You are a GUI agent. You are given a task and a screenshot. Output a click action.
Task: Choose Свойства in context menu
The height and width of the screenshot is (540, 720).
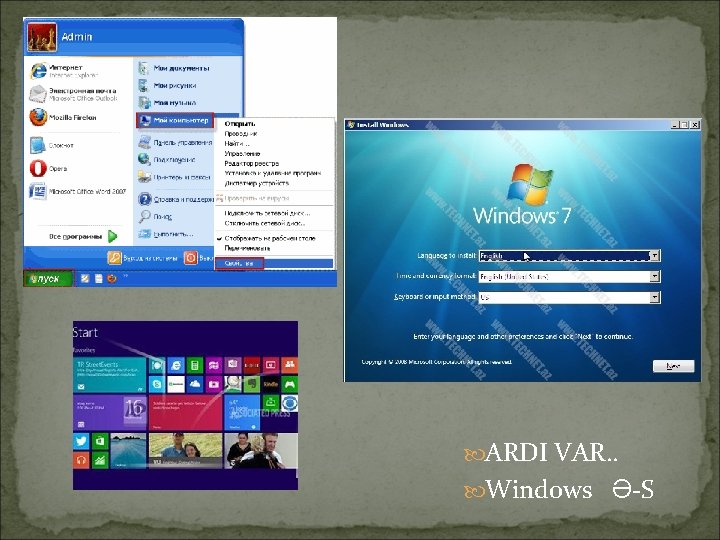click(x=275, y=263)
